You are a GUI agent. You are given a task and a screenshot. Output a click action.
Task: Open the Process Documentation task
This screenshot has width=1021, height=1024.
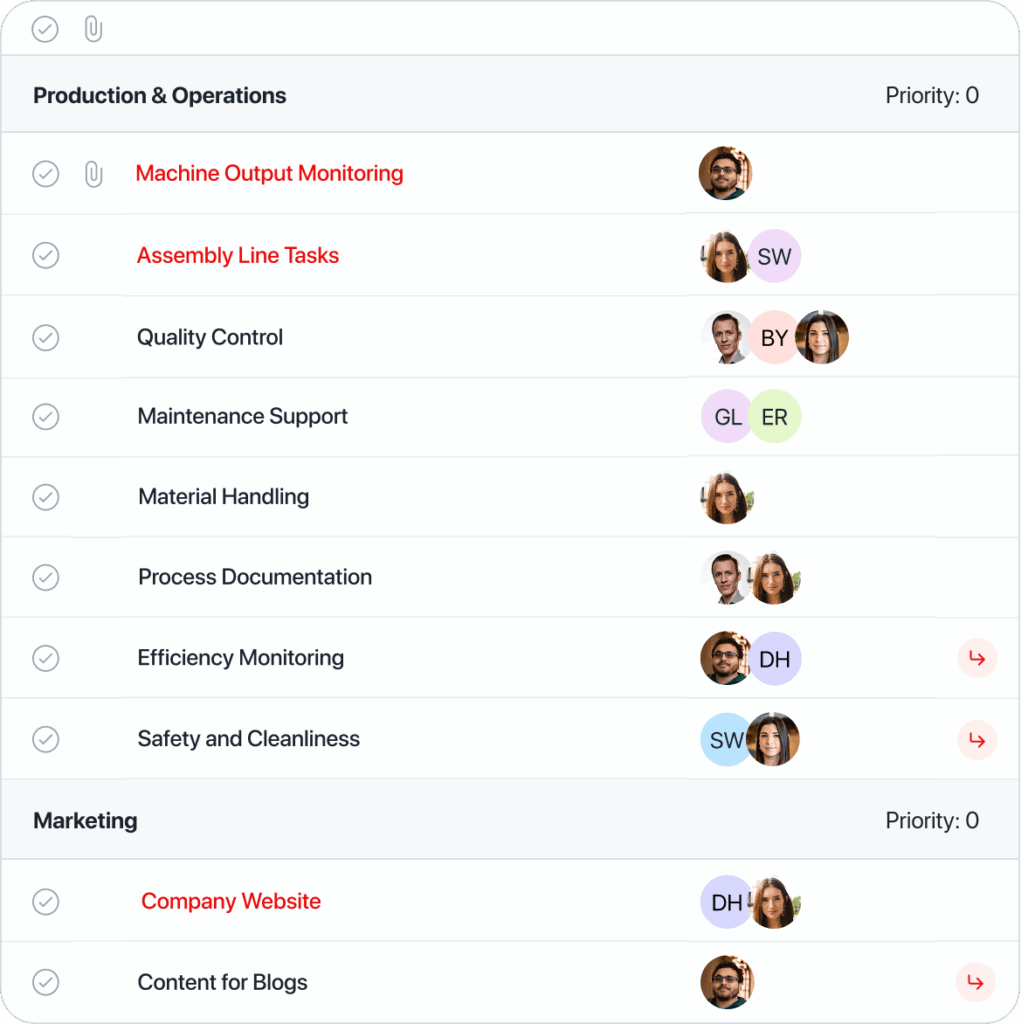tap(255, 577)
